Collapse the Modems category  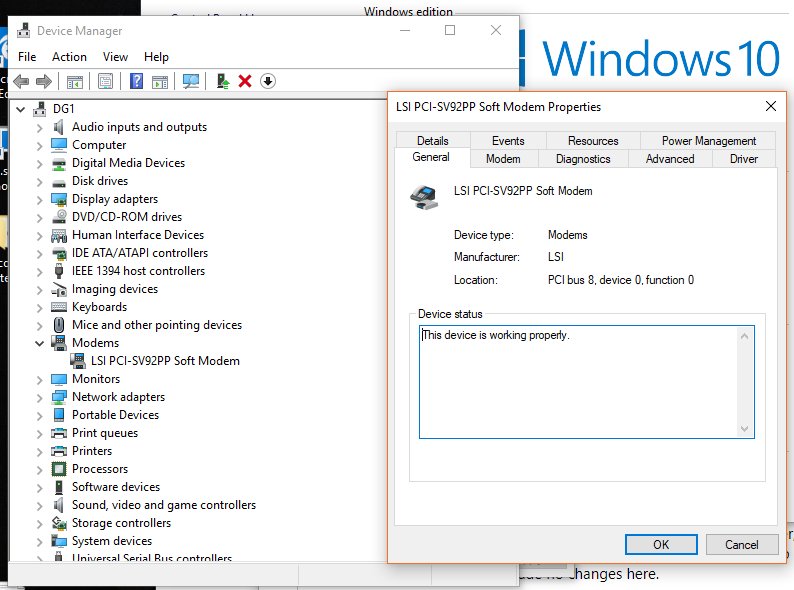pyautogui.click(x=39, y=343)
